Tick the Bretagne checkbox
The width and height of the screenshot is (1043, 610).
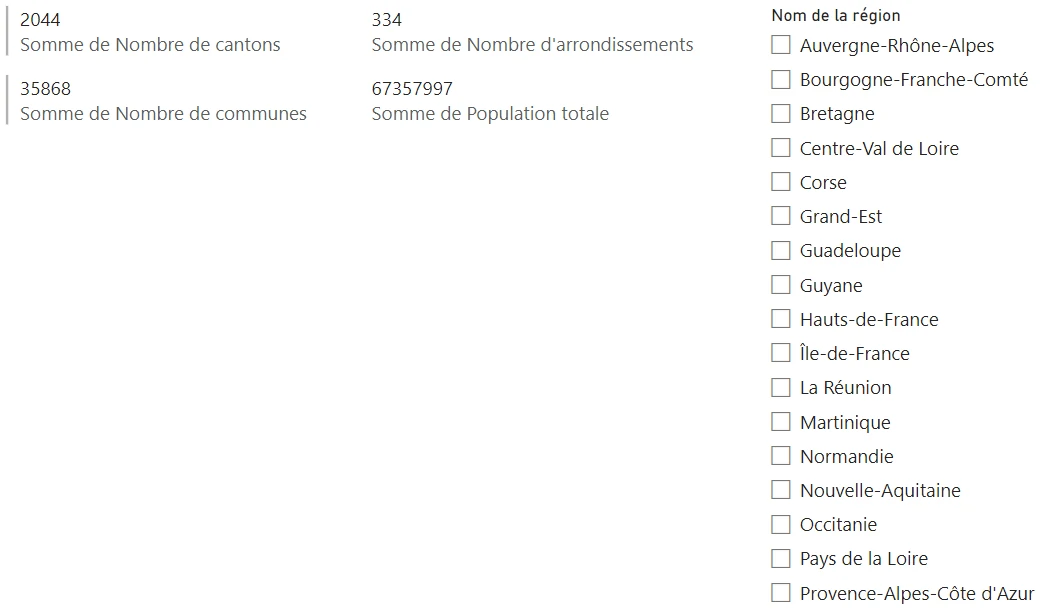point(781,113)
